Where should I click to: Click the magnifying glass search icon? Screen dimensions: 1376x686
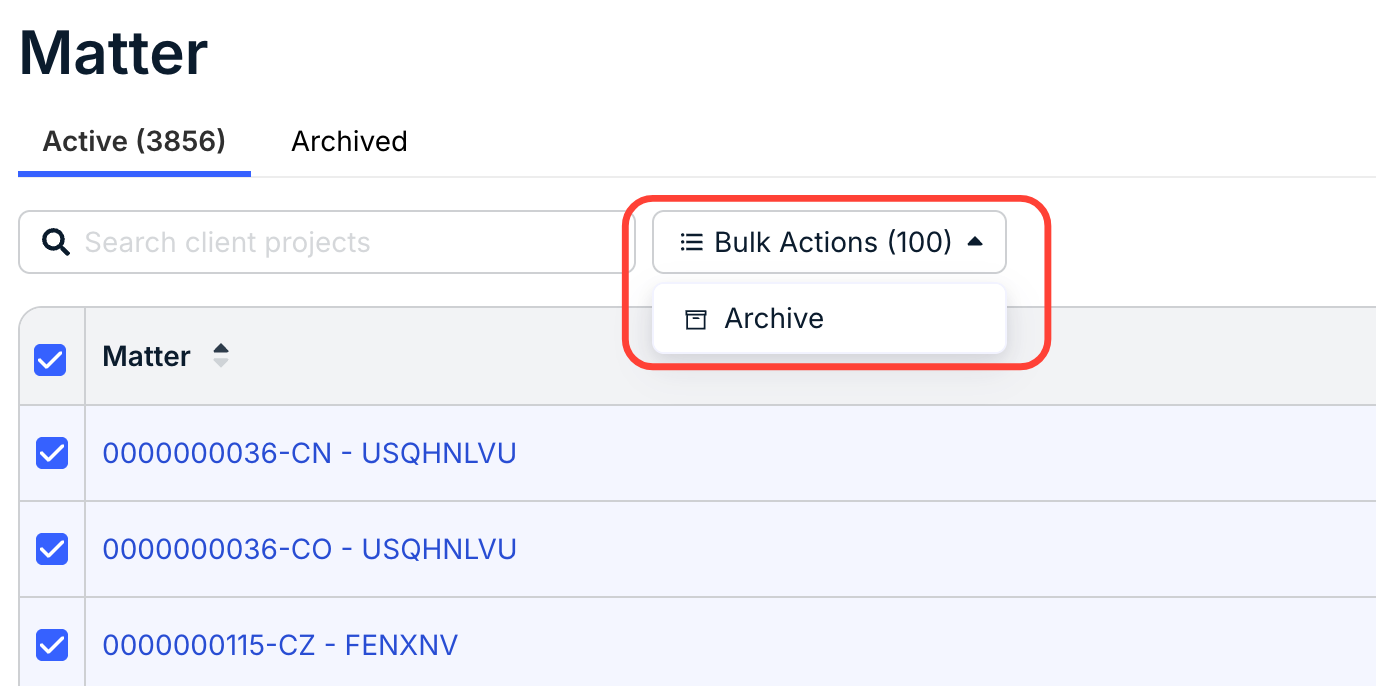coord(56,242)
